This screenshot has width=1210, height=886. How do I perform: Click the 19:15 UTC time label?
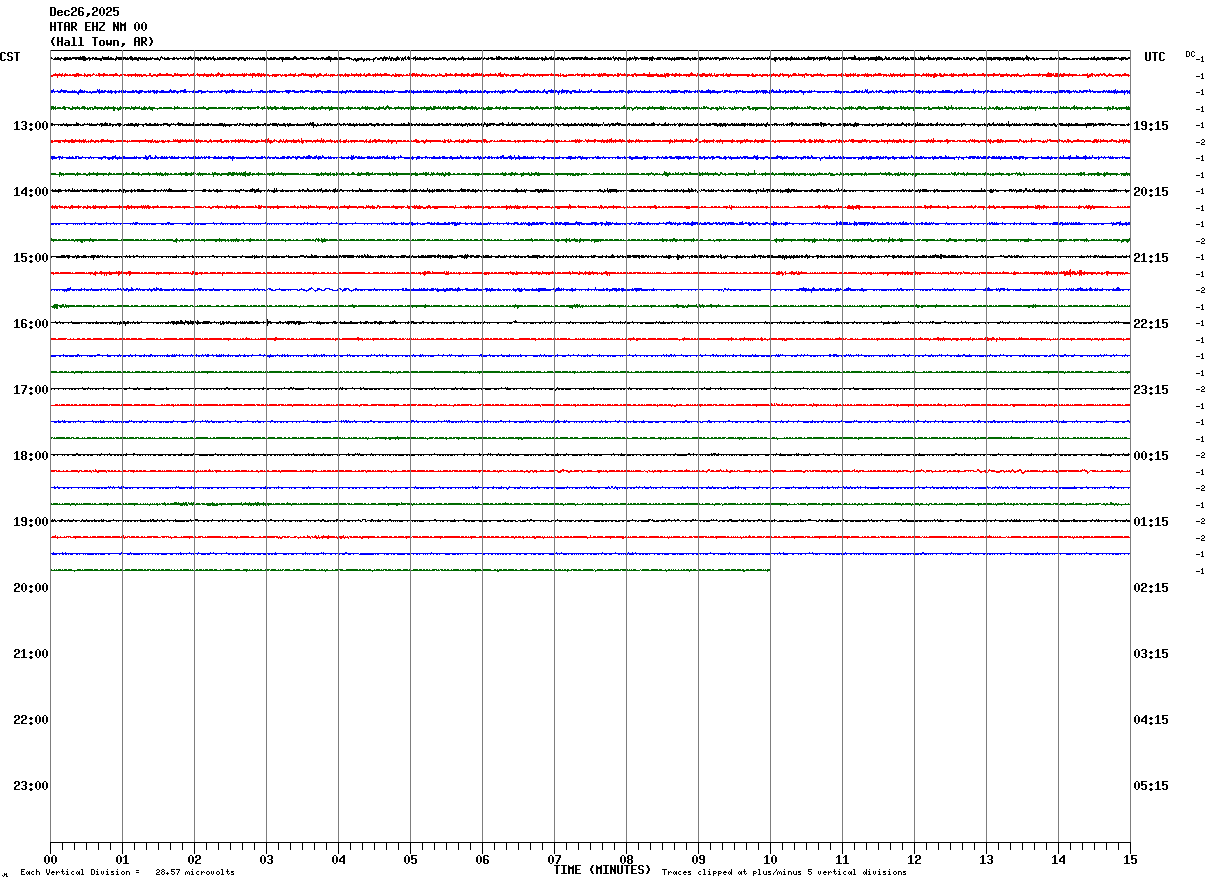coord(1150,126)
